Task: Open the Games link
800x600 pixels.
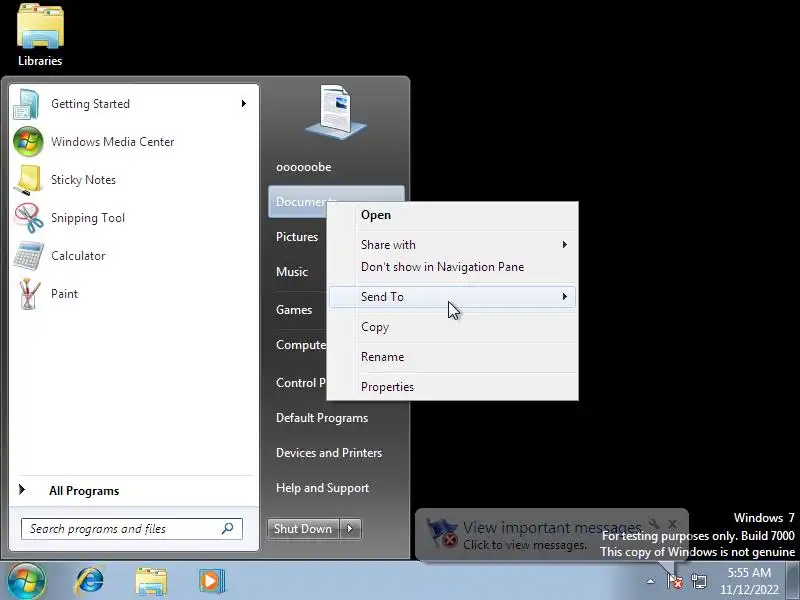Action: pyautogui.click(x=294, y=310)
